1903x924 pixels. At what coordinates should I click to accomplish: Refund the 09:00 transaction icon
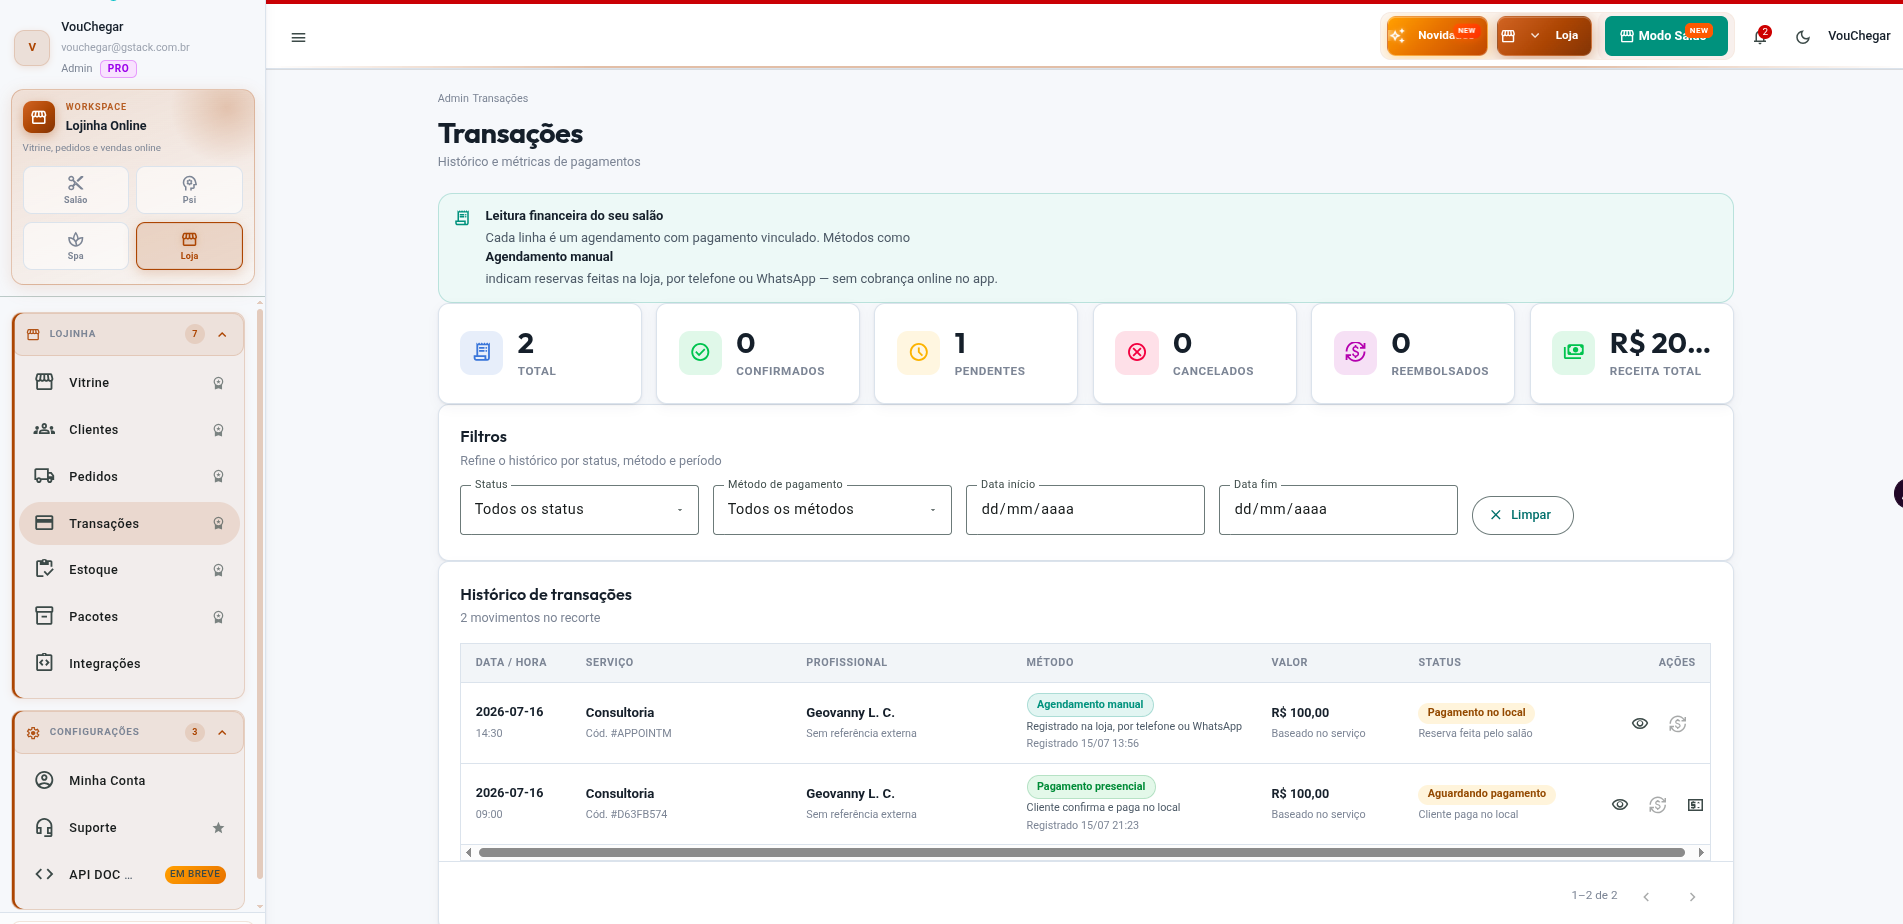click(x=1658, y=805)
